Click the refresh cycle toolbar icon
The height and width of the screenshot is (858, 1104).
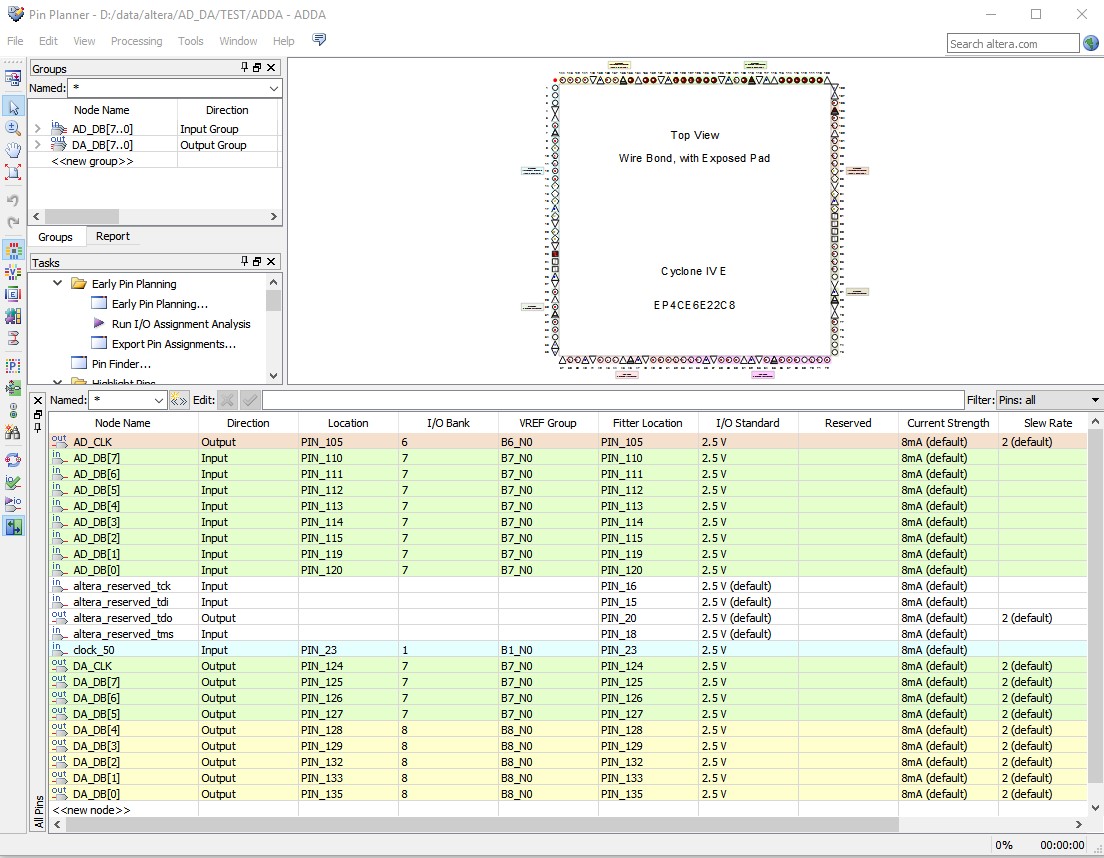point(13,460)
